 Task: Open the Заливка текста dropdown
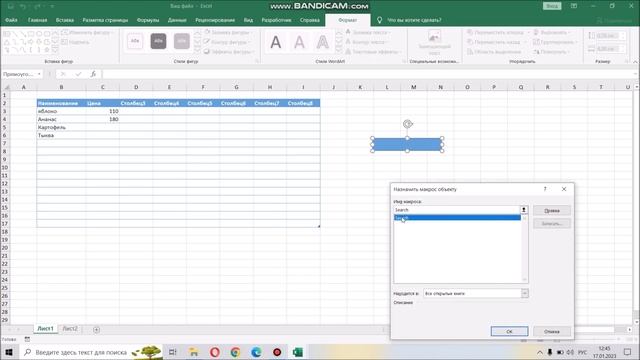coord(369,32)
